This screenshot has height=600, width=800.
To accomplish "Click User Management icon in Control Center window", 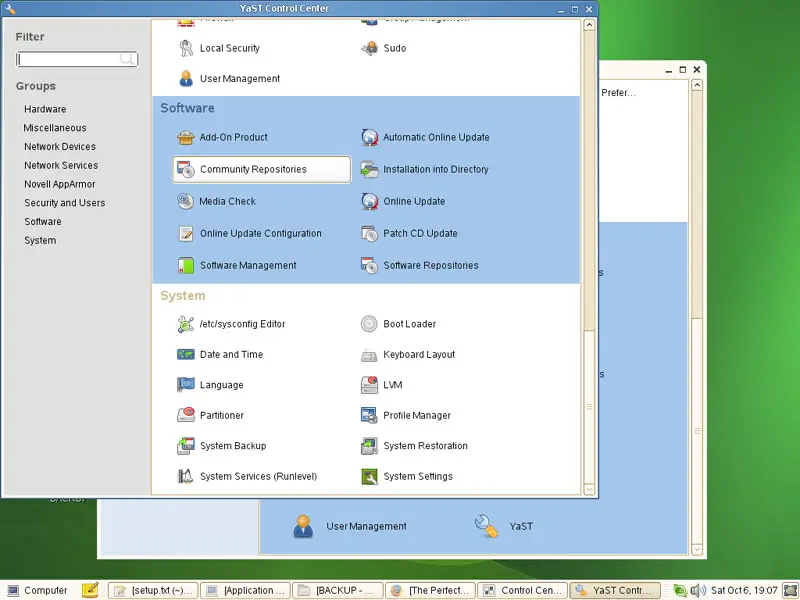I will point(303,526).
